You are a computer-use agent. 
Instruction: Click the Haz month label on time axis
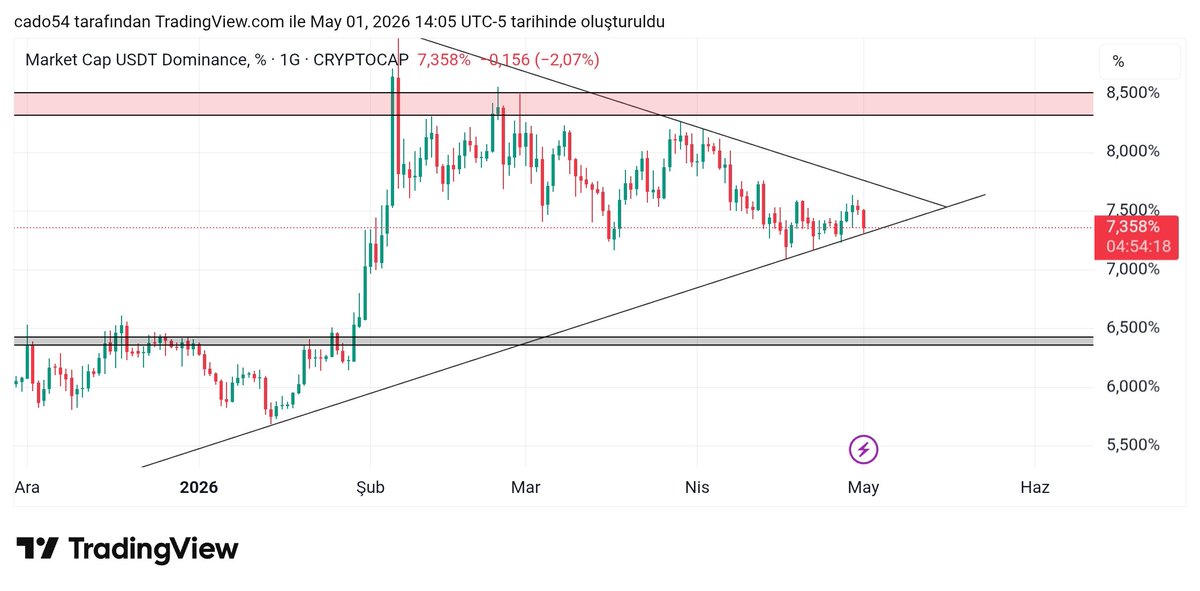click(x=1034, y=488)
